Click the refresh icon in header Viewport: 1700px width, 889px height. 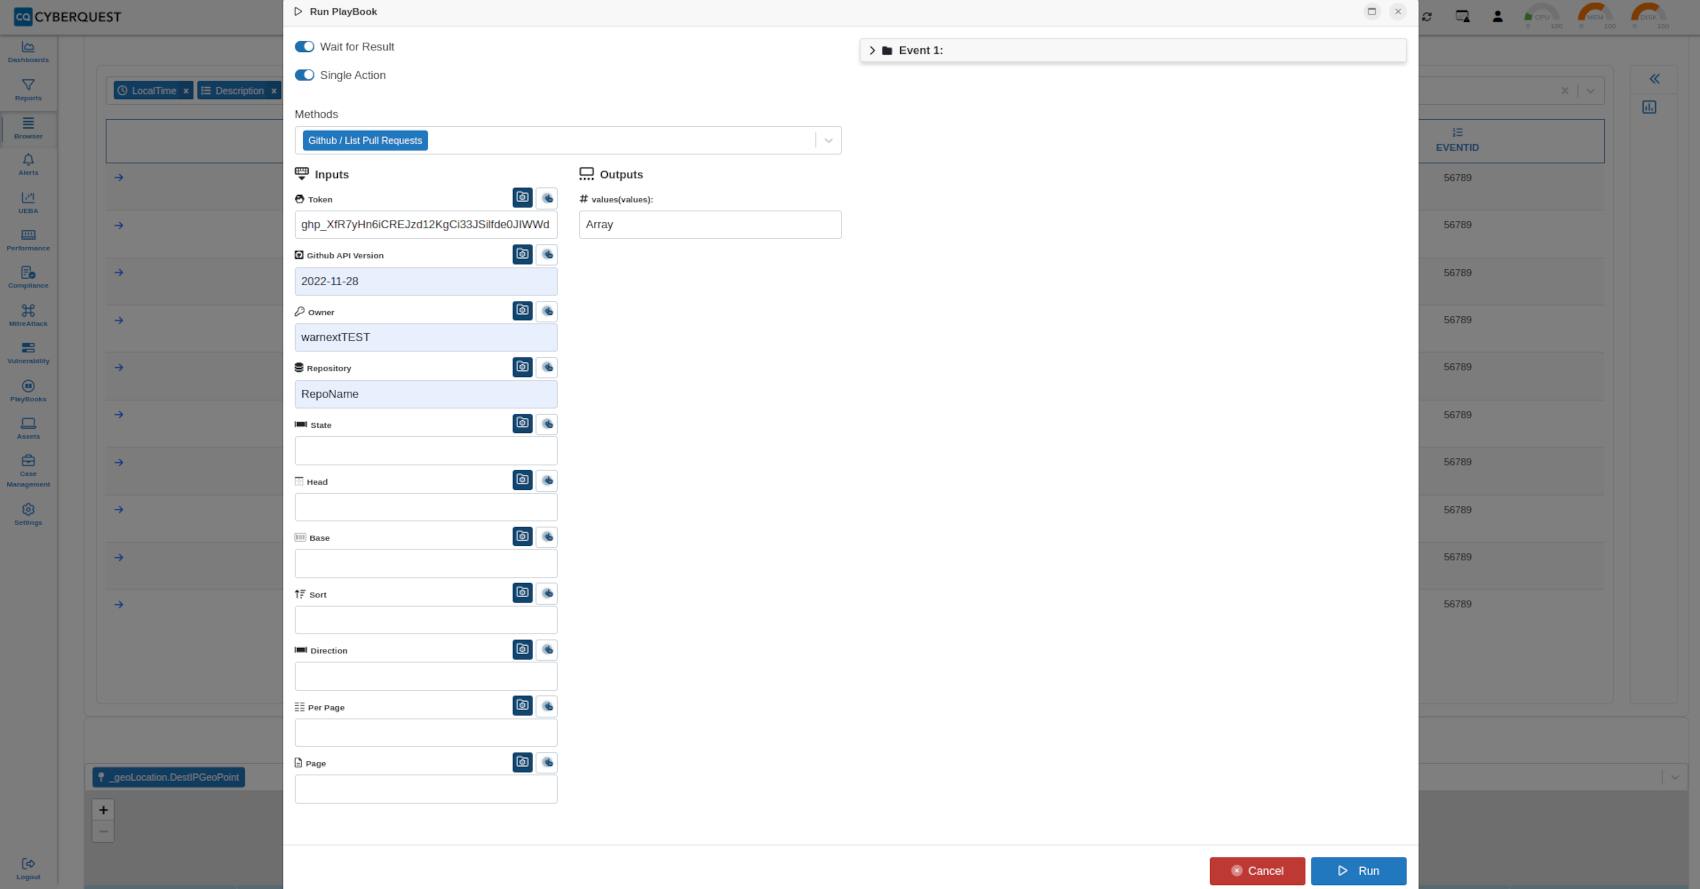[1427, 17]
